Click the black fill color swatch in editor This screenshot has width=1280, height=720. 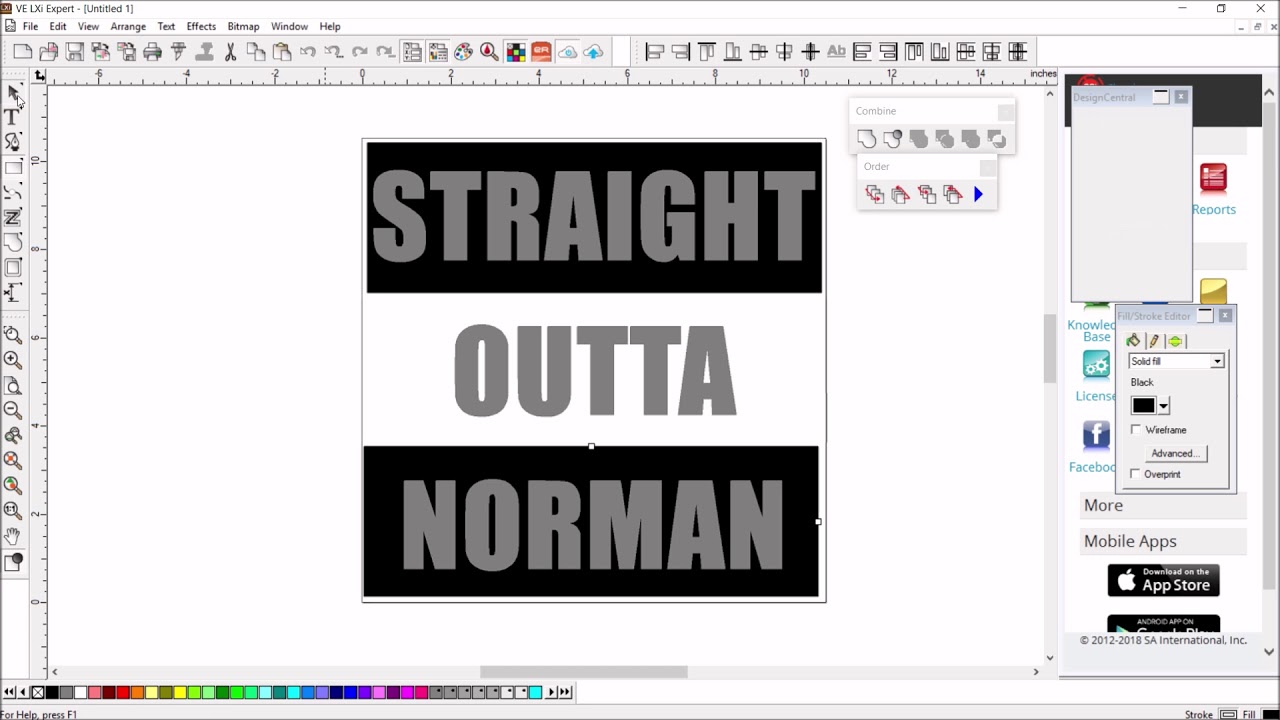coord(1143,406)
